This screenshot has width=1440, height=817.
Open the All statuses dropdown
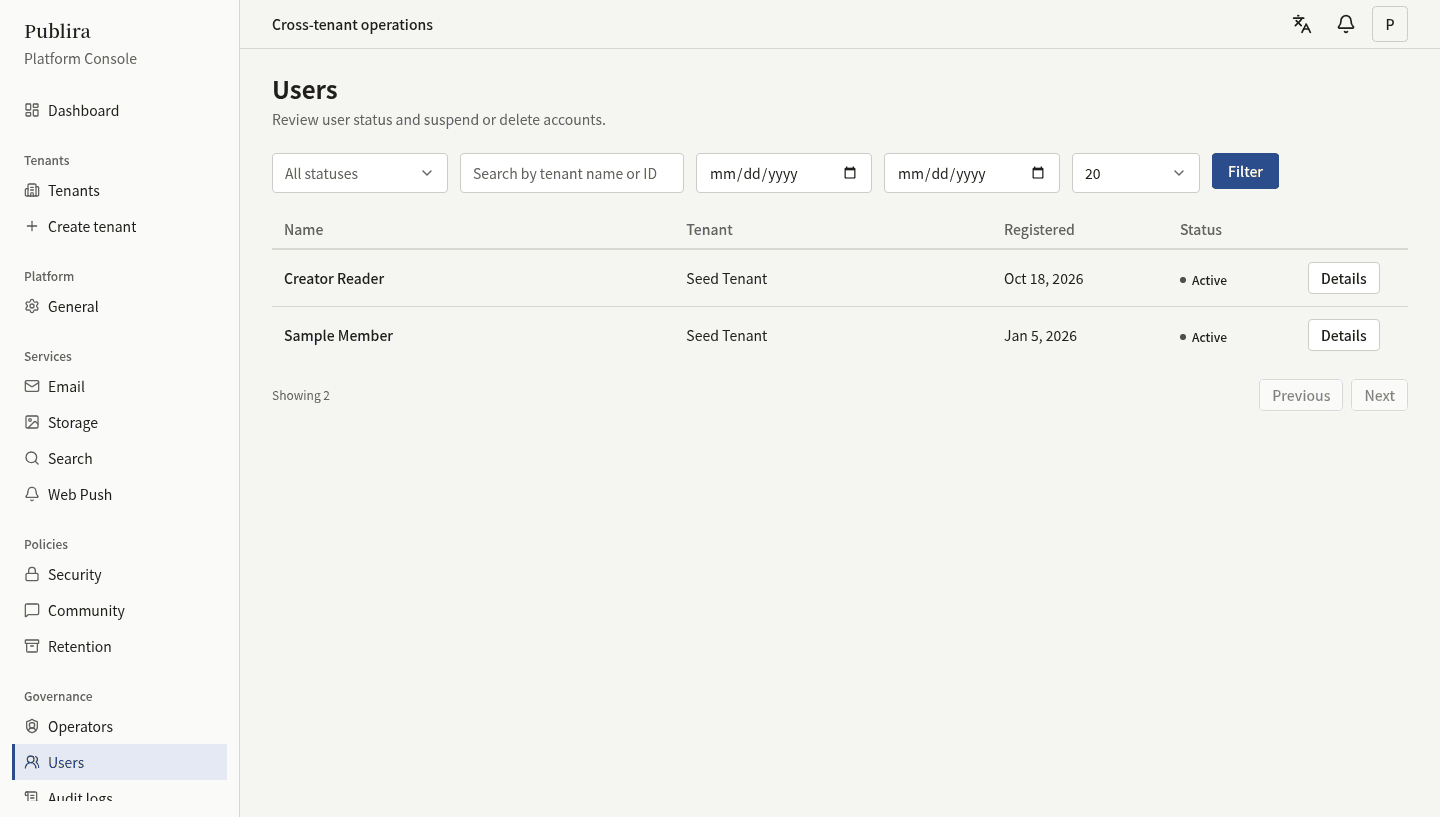pos(360,173)
